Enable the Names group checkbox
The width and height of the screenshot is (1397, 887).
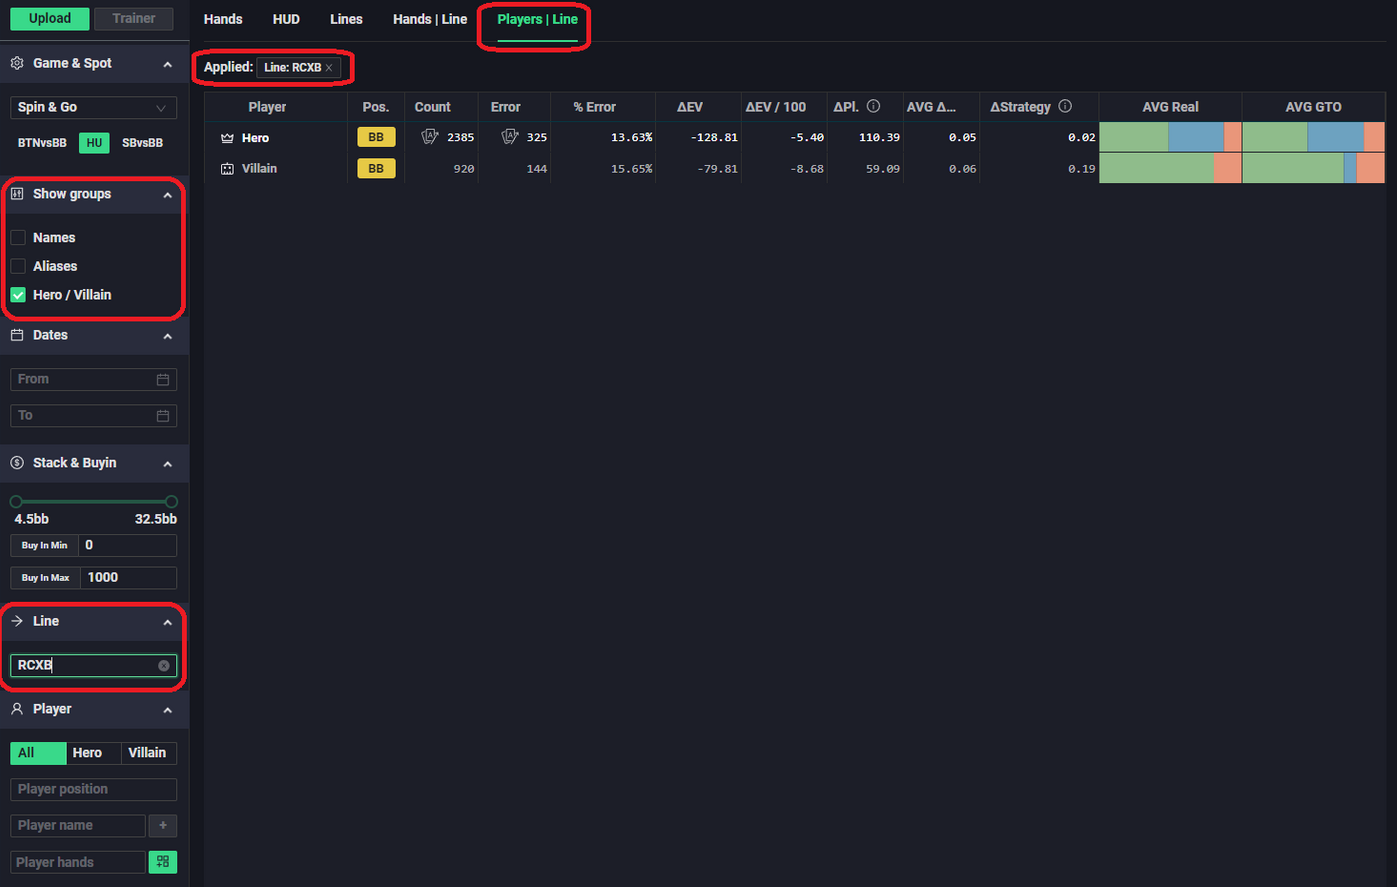tap(18, 238)
